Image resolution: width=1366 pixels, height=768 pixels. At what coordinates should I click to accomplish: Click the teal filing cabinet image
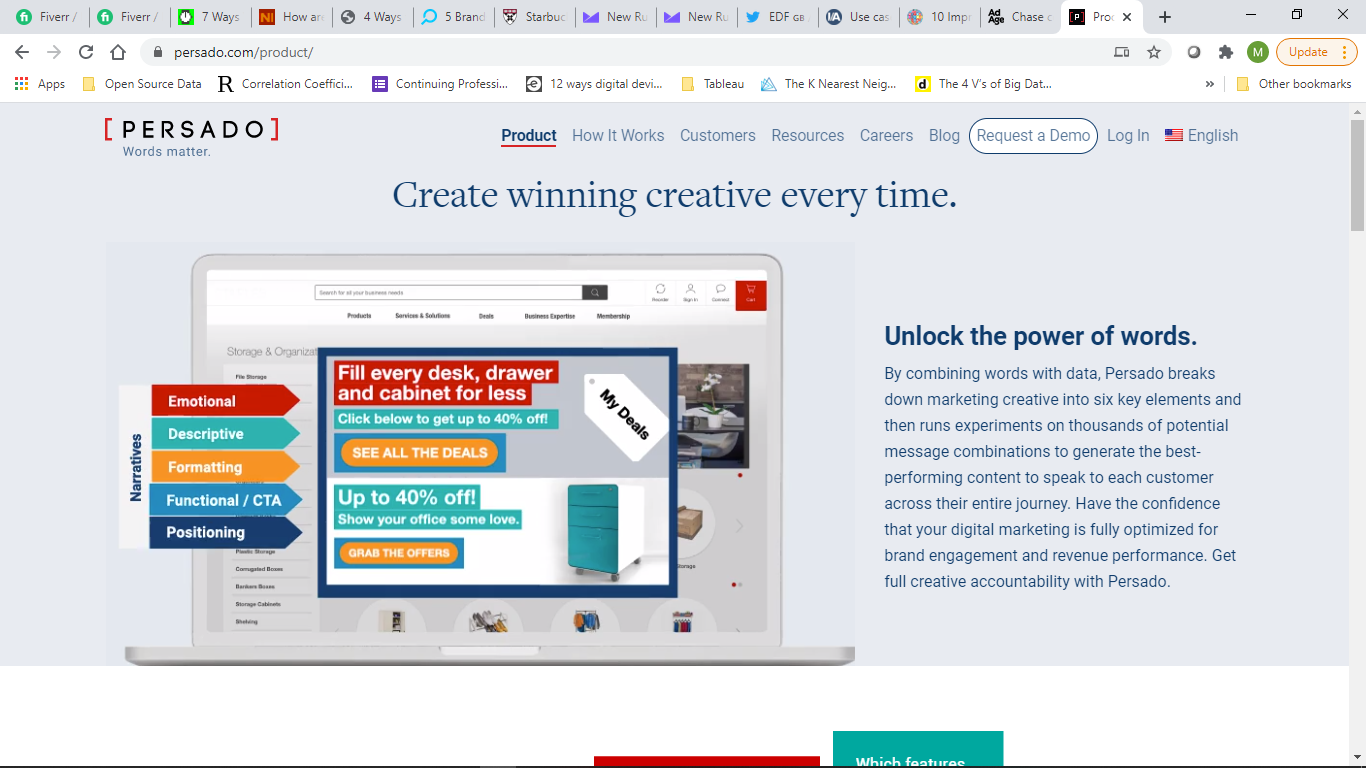[604, 532]
